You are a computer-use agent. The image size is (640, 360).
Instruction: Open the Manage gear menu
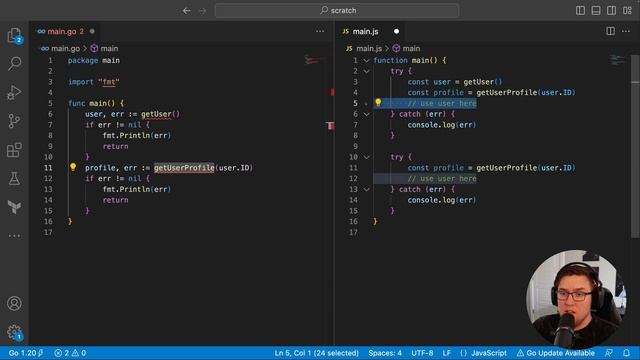(14, 332)
